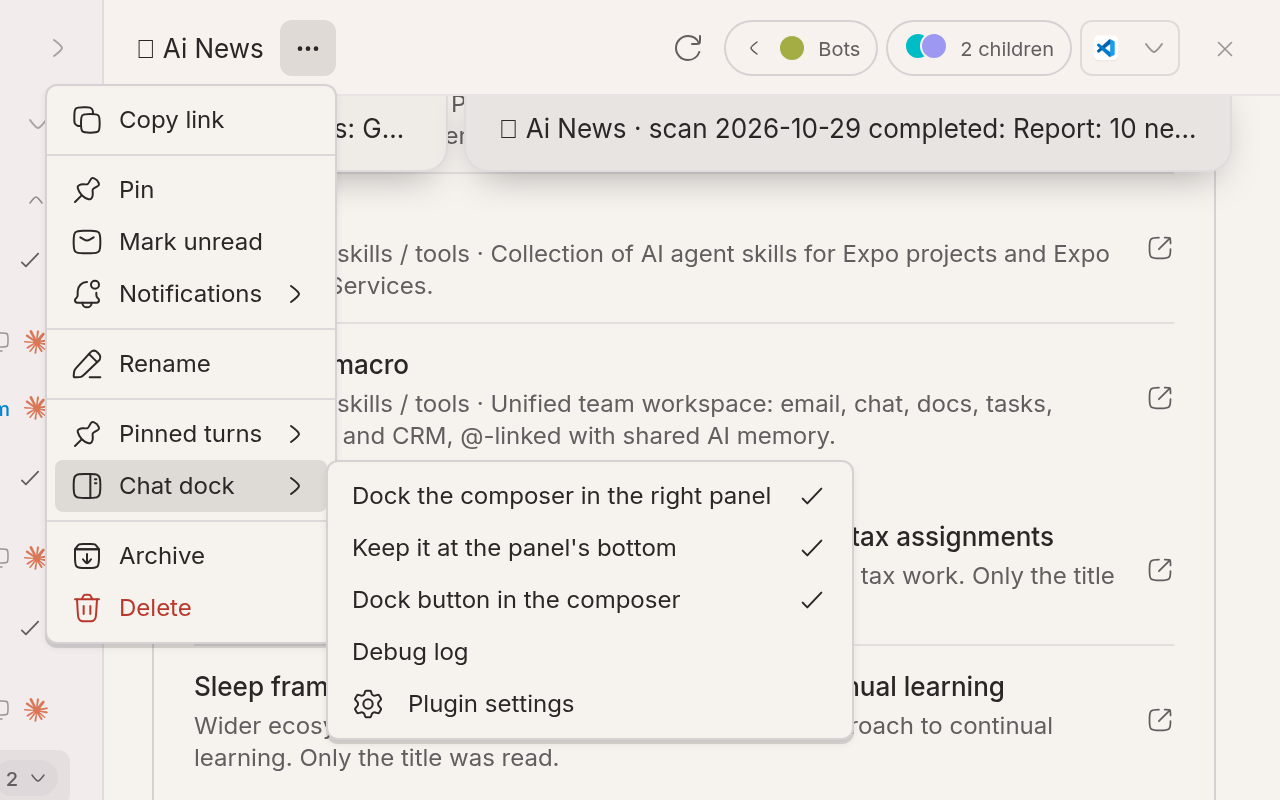Toggle Keep it at the panel's bottom

click(x=590, y=548)
